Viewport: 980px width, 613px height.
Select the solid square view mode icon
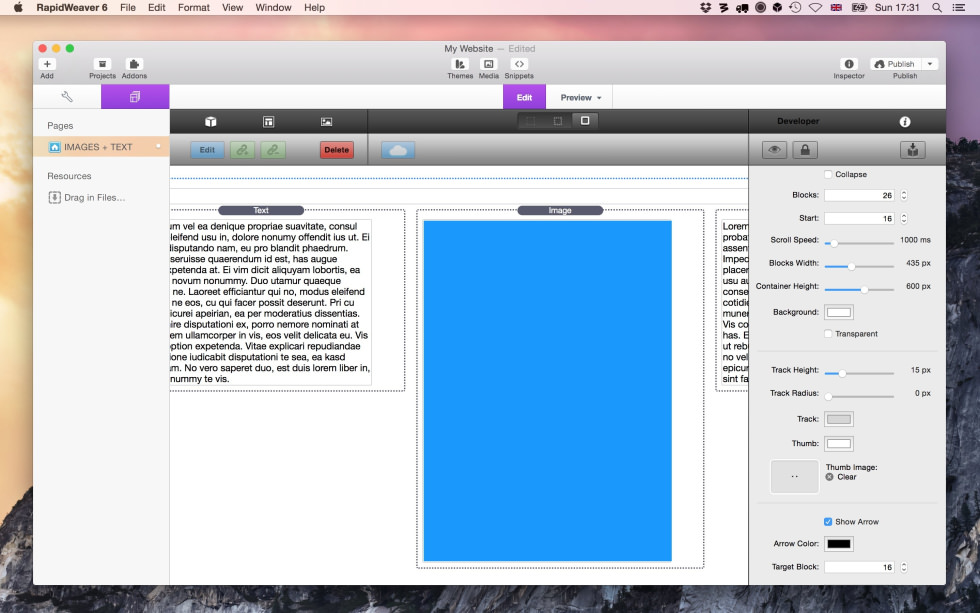(x=585, y=121)
